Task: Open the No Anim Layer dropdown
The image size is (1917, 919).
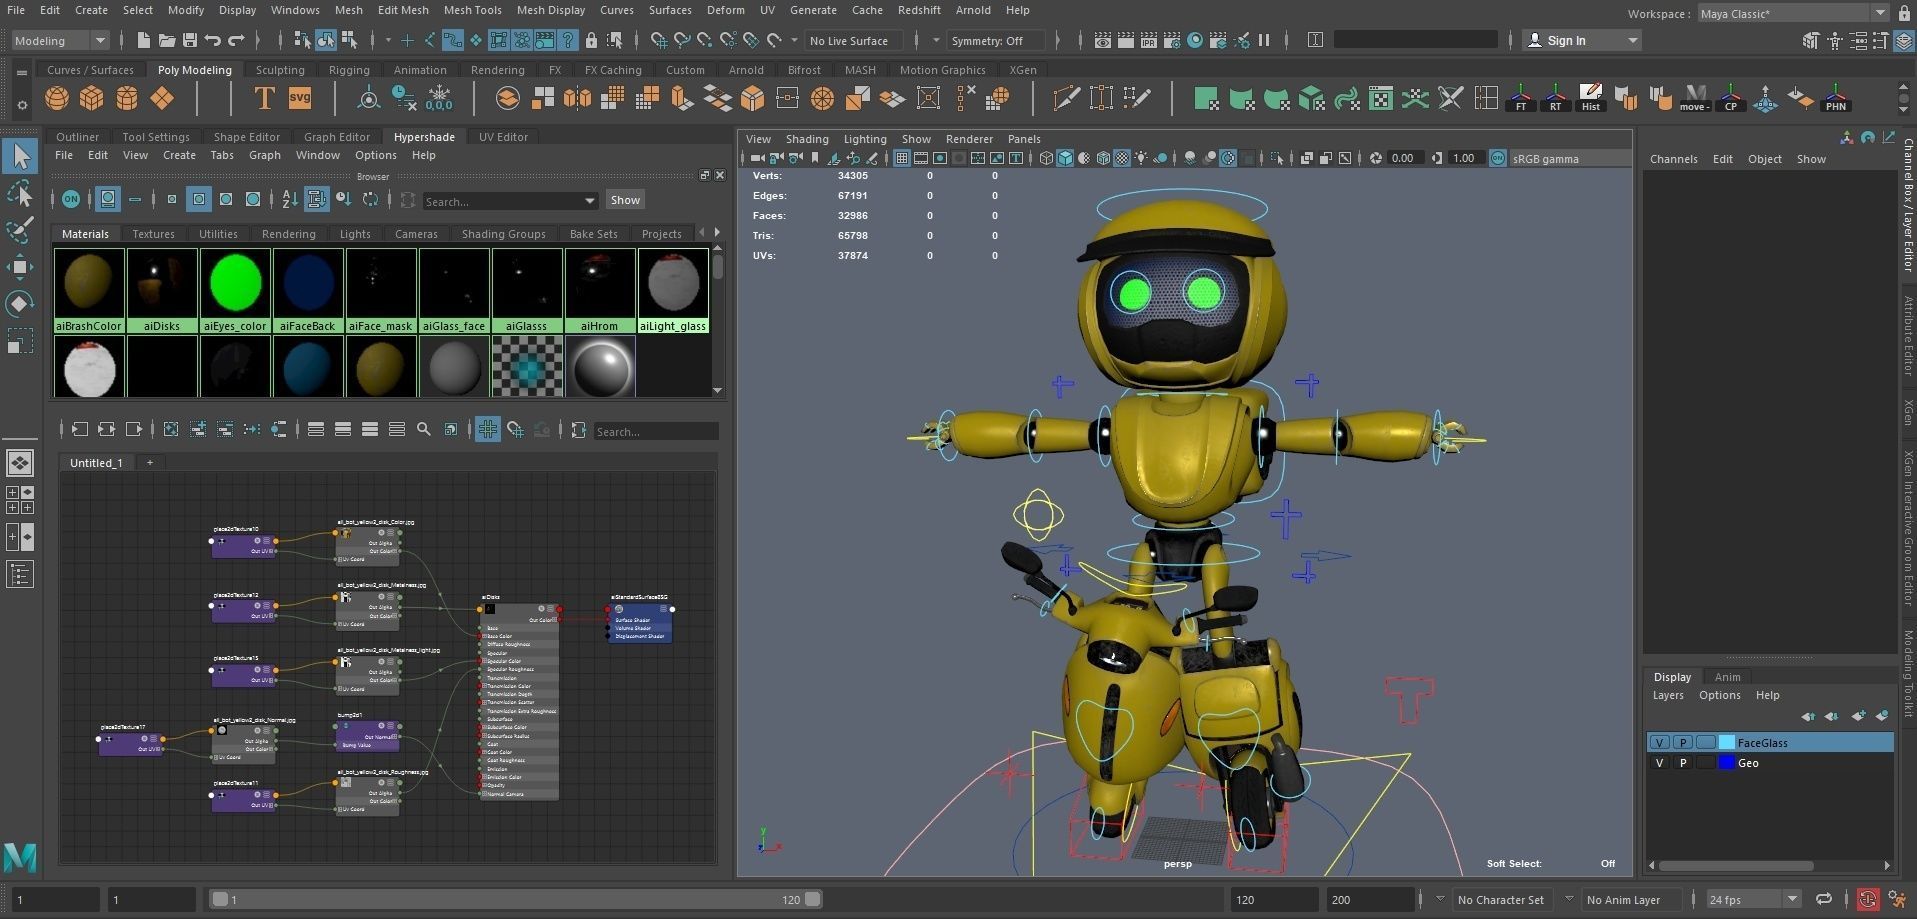Action: 1630,899
